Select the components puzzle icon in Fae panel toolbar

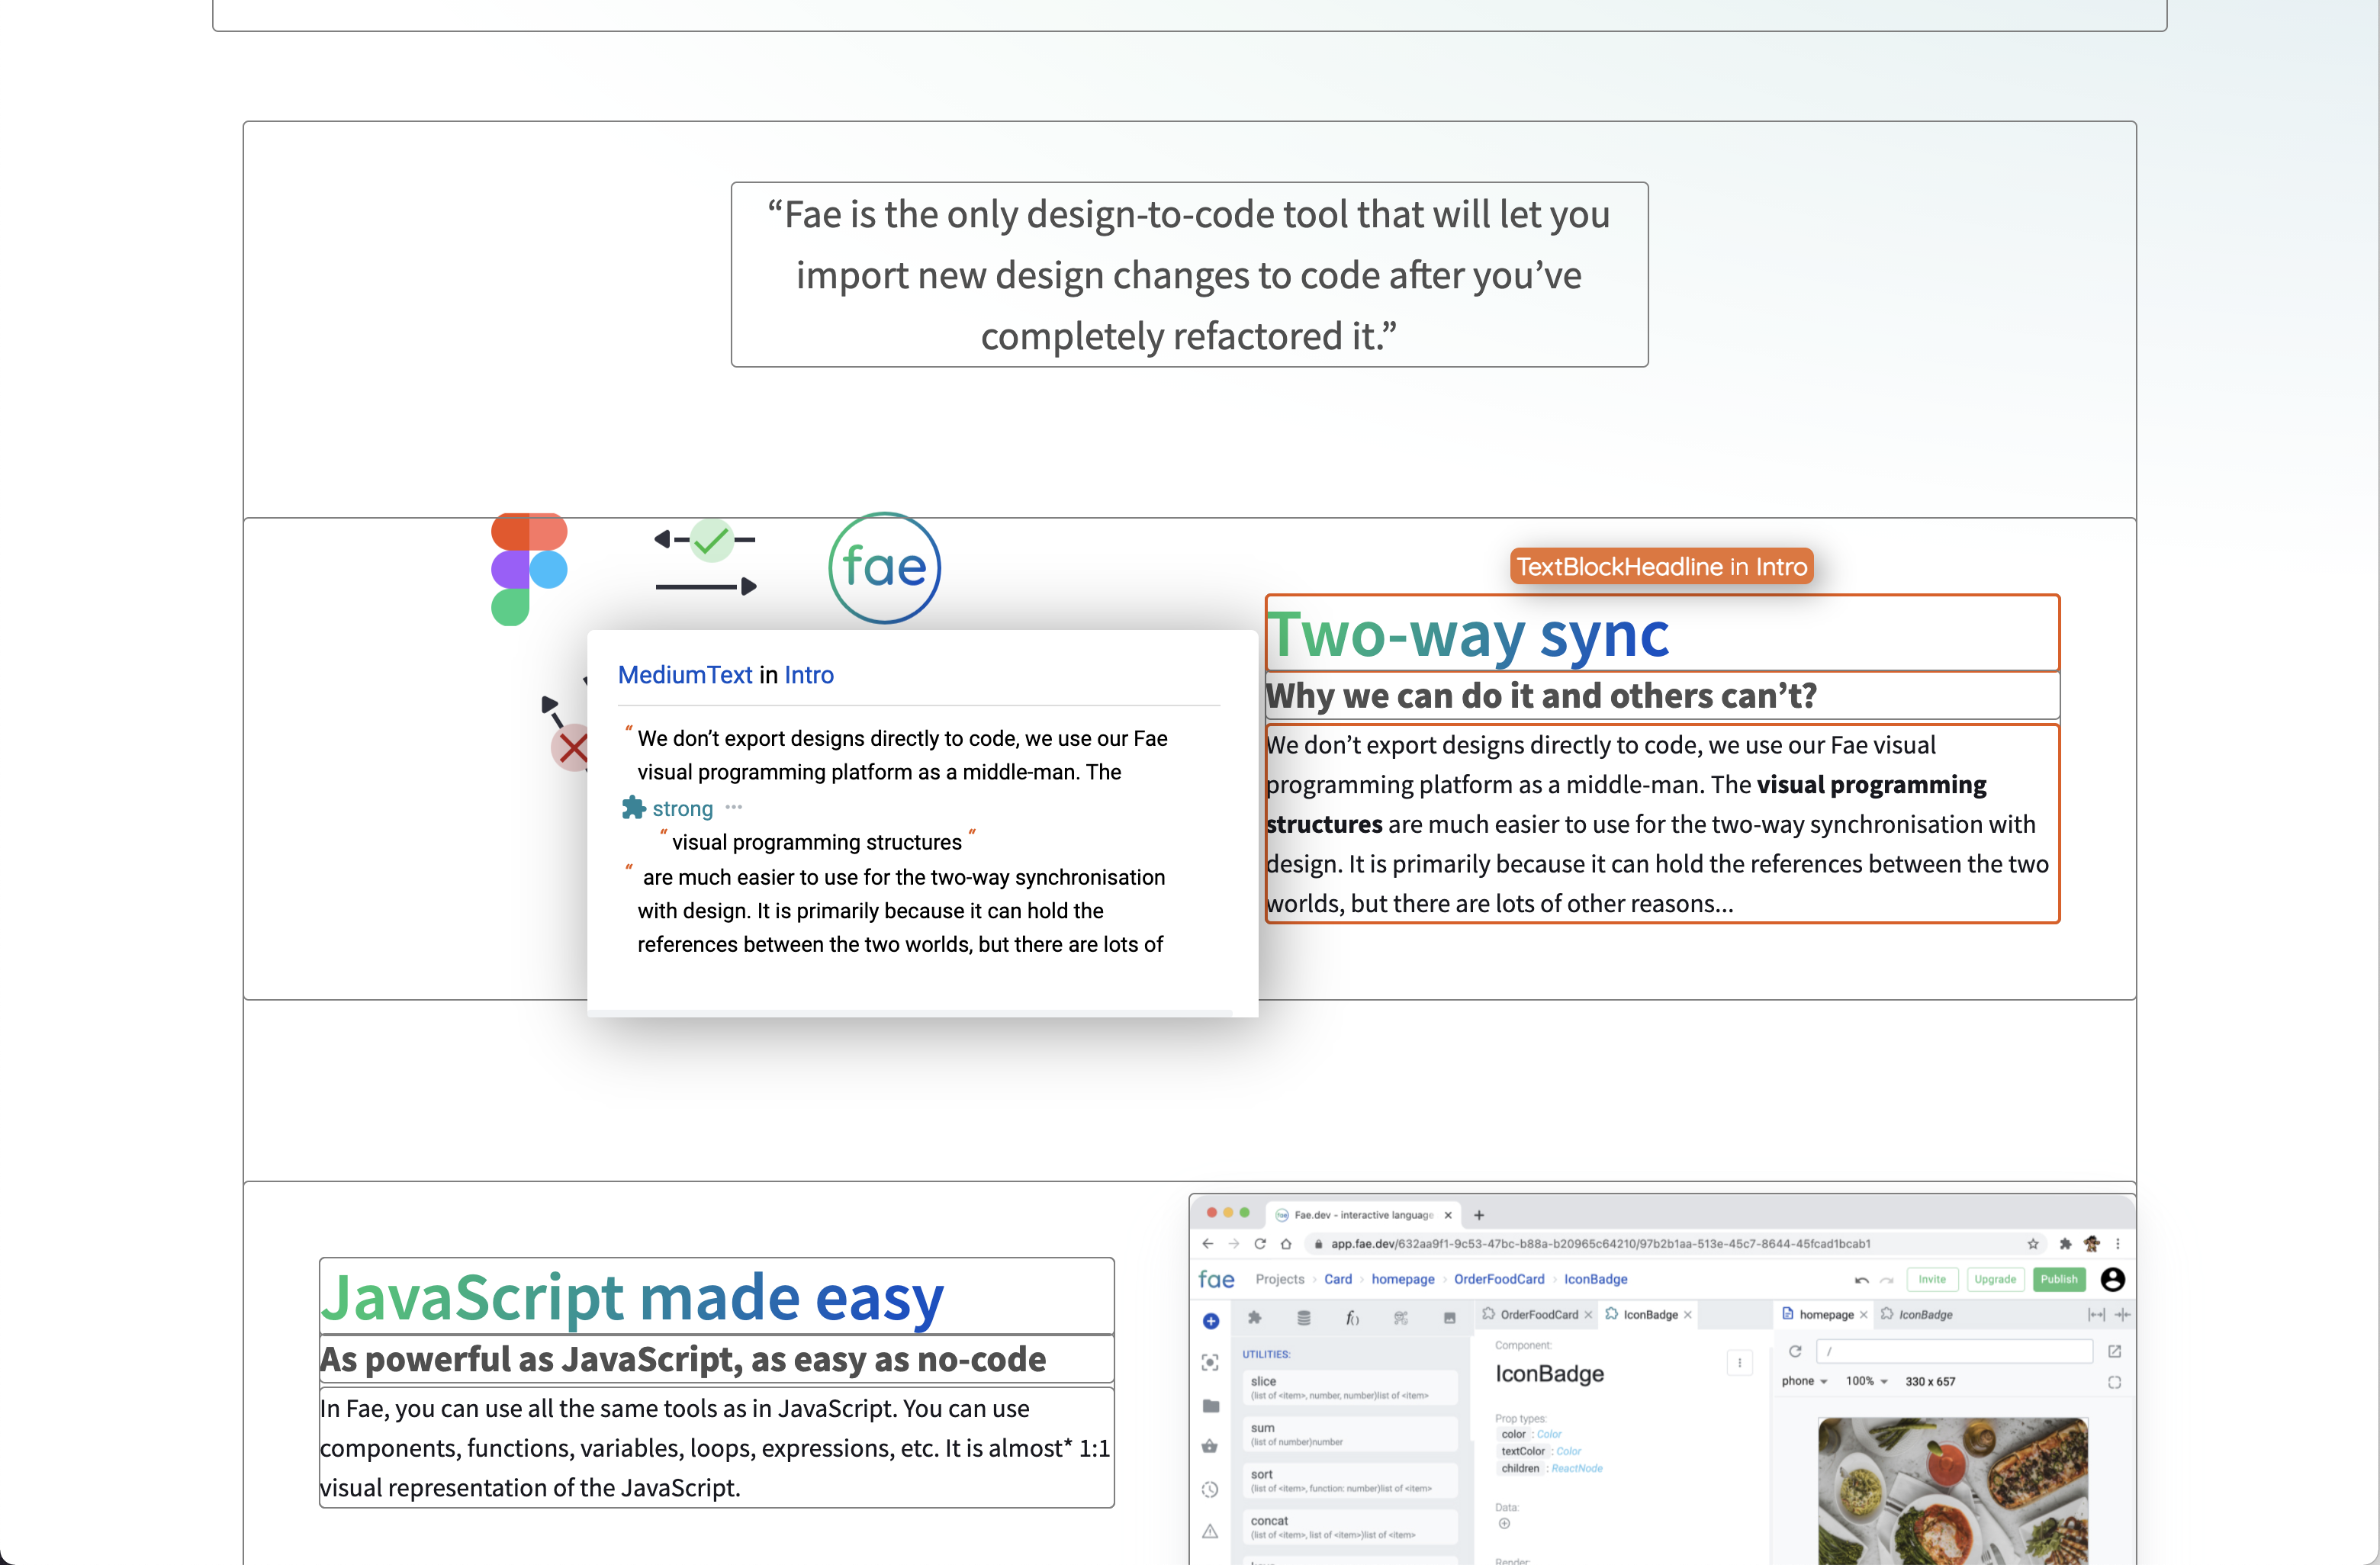1255,1318
